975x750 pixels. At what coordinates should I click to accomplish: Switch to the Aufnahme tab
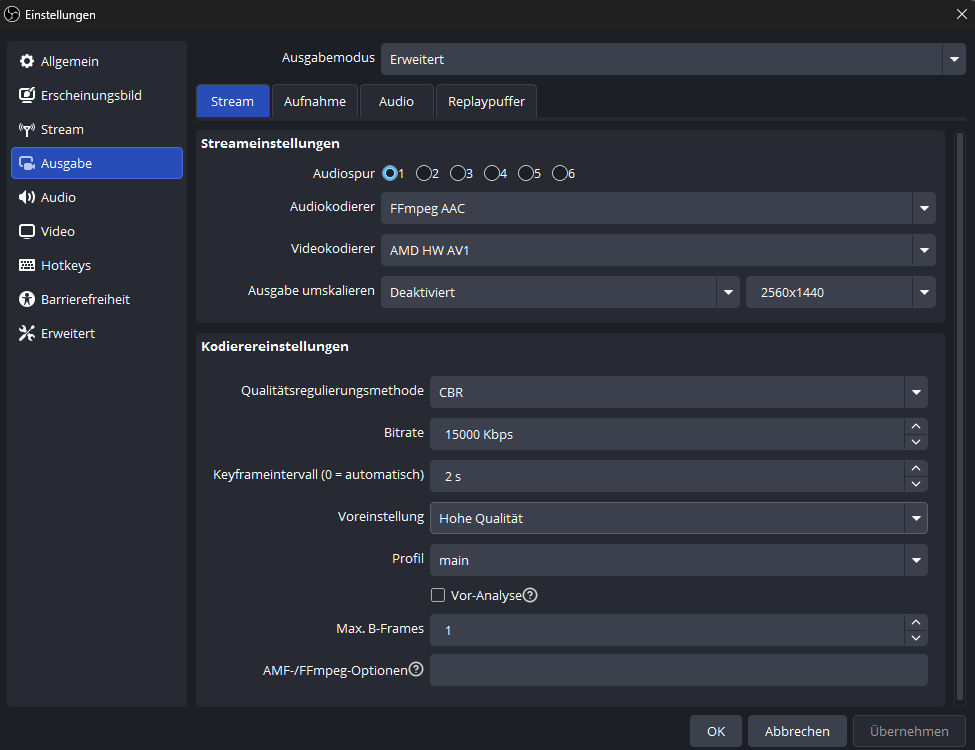coord(315,101)
